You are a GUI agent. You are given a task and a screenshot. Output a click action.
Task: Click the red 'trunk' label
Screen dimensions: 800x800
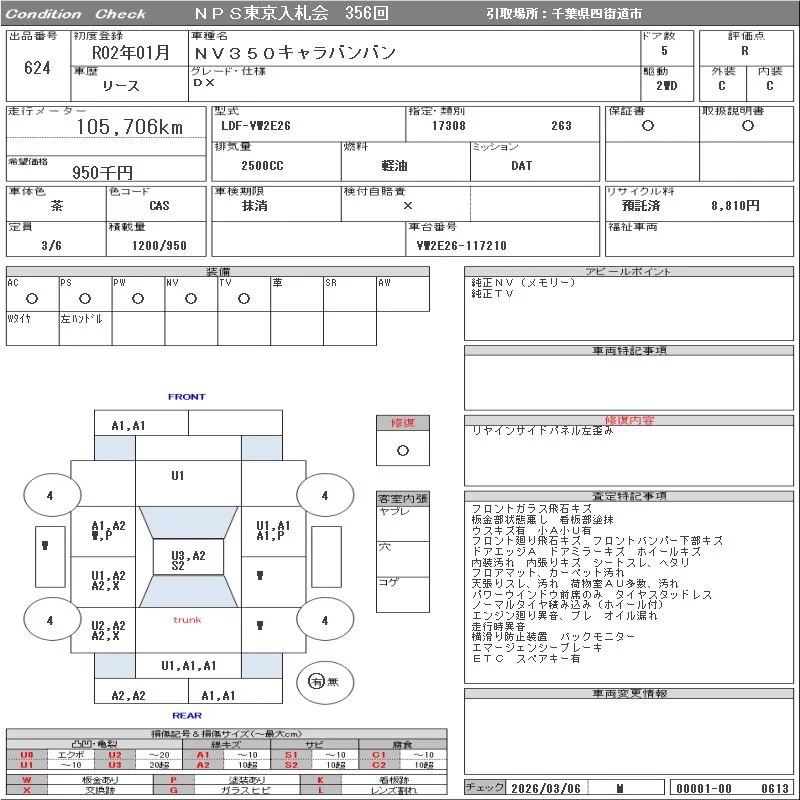(x=187, y=620)
